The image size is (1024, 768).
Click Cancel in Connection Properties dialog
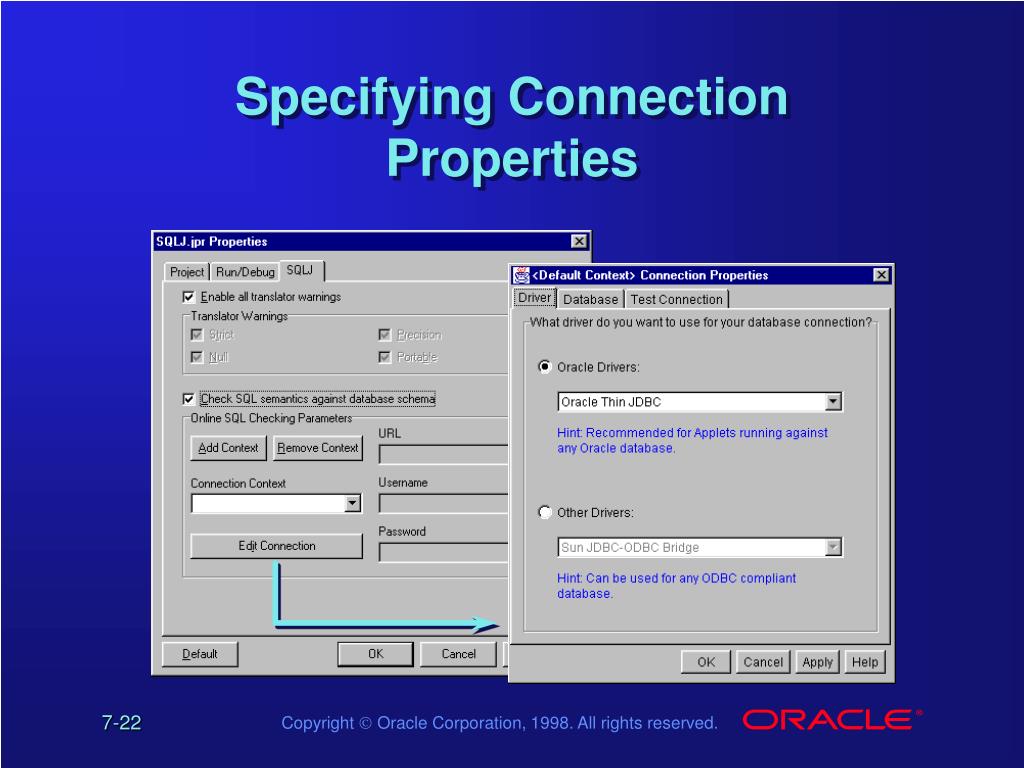[x=763, y=662]
